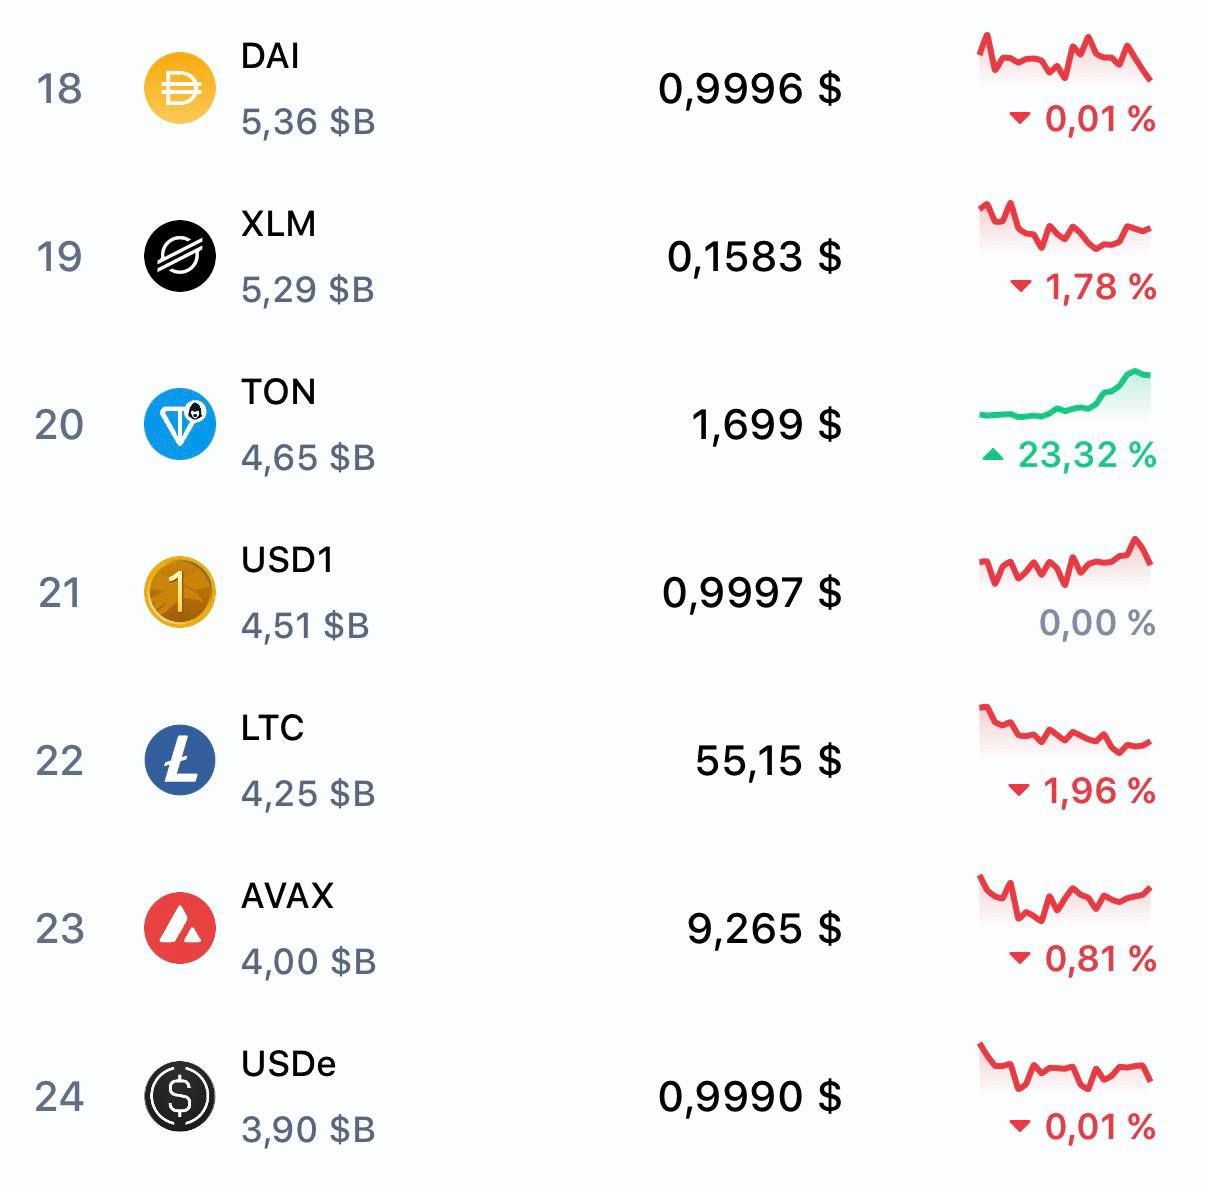Select the 9,265 $ AVAX price
Viewport: 1206px width, 1185px height.
click(764, 929)
